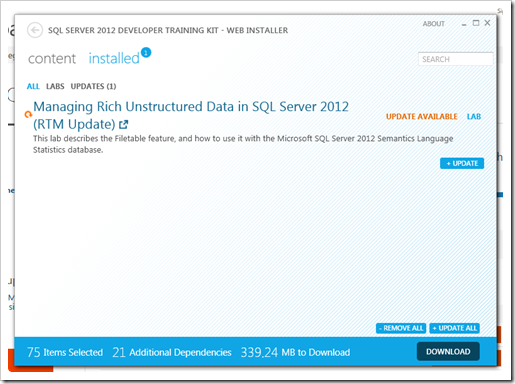The width and height of the screenshot is (515, 384).
Task: Click the UPDATE AVAILABLE status label
Action: coord(421,116)
